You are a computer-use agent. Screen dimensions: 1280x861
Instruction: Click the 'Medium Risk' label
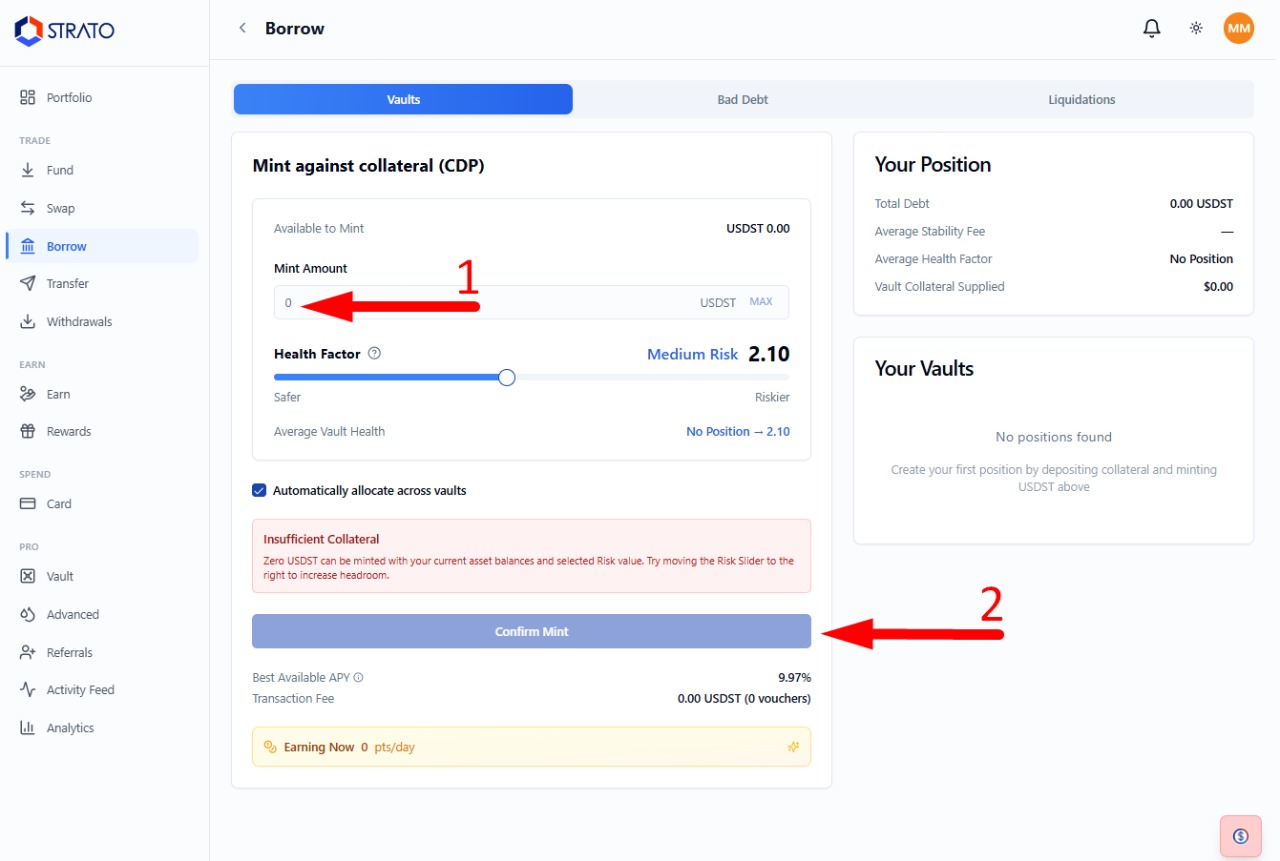tap(692, 354)
